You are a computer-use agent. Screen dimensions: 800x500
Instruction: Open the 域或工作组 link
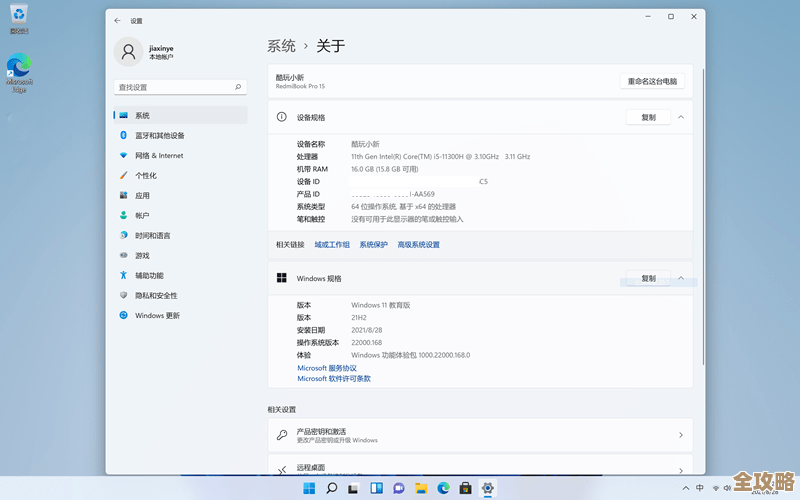[332, 245]
